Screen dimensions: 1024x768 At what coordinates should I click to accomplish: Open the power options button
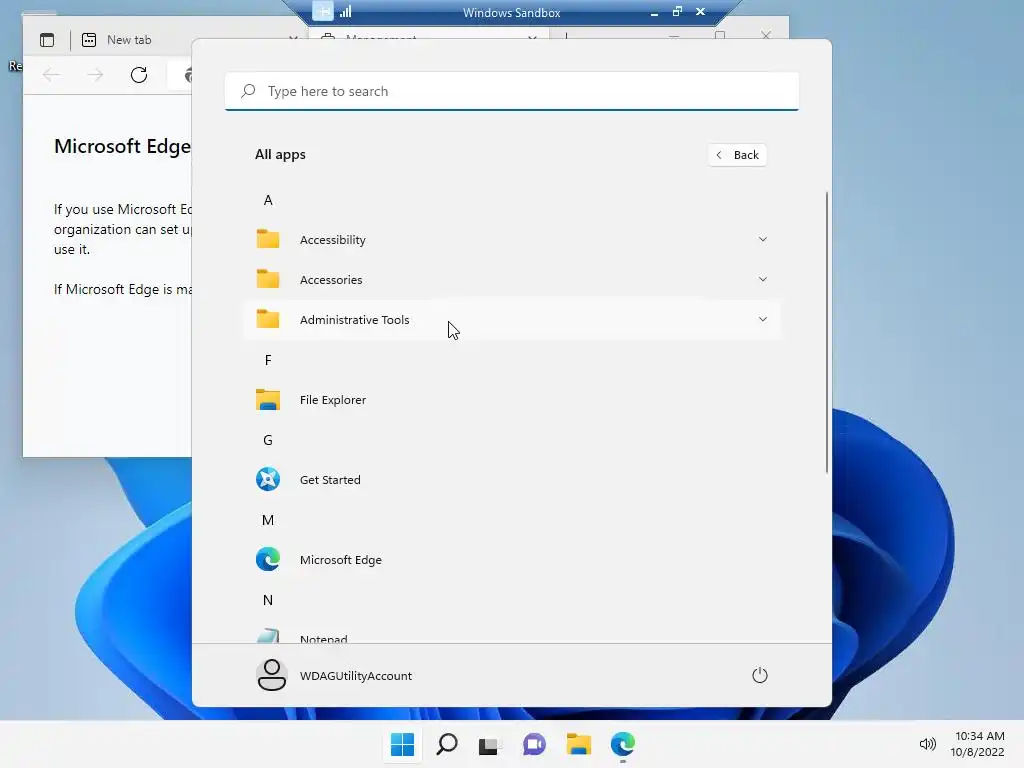pos(760,675)
